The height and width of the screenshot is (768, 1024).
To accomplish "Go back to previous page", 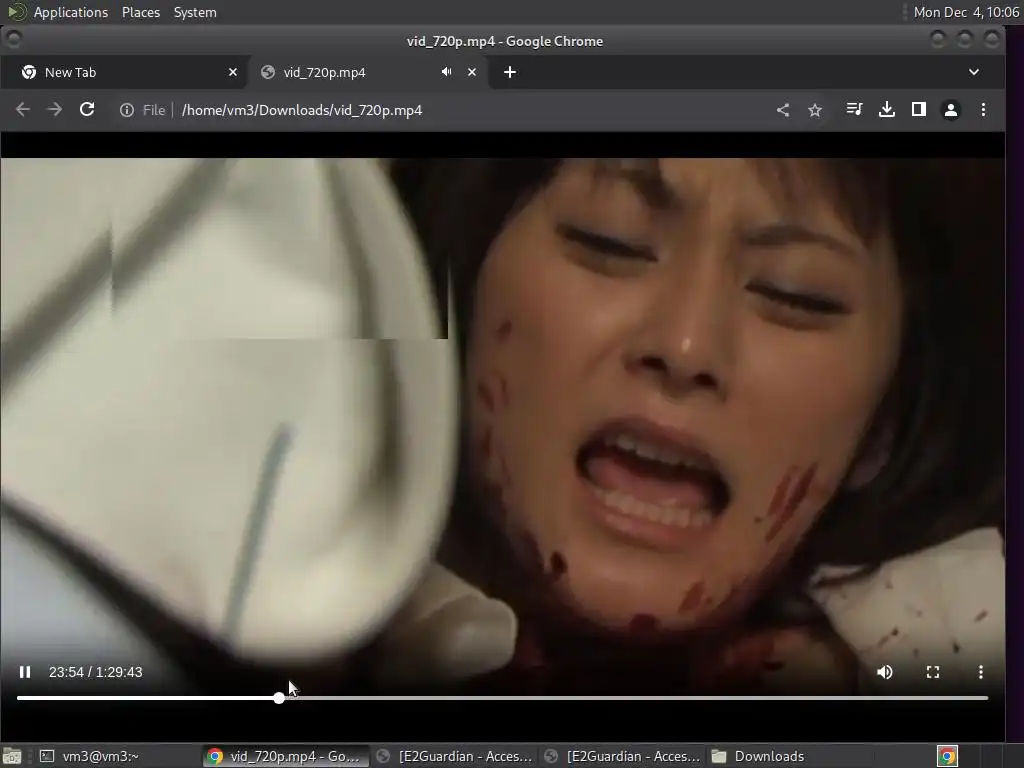I will (23, 110).
